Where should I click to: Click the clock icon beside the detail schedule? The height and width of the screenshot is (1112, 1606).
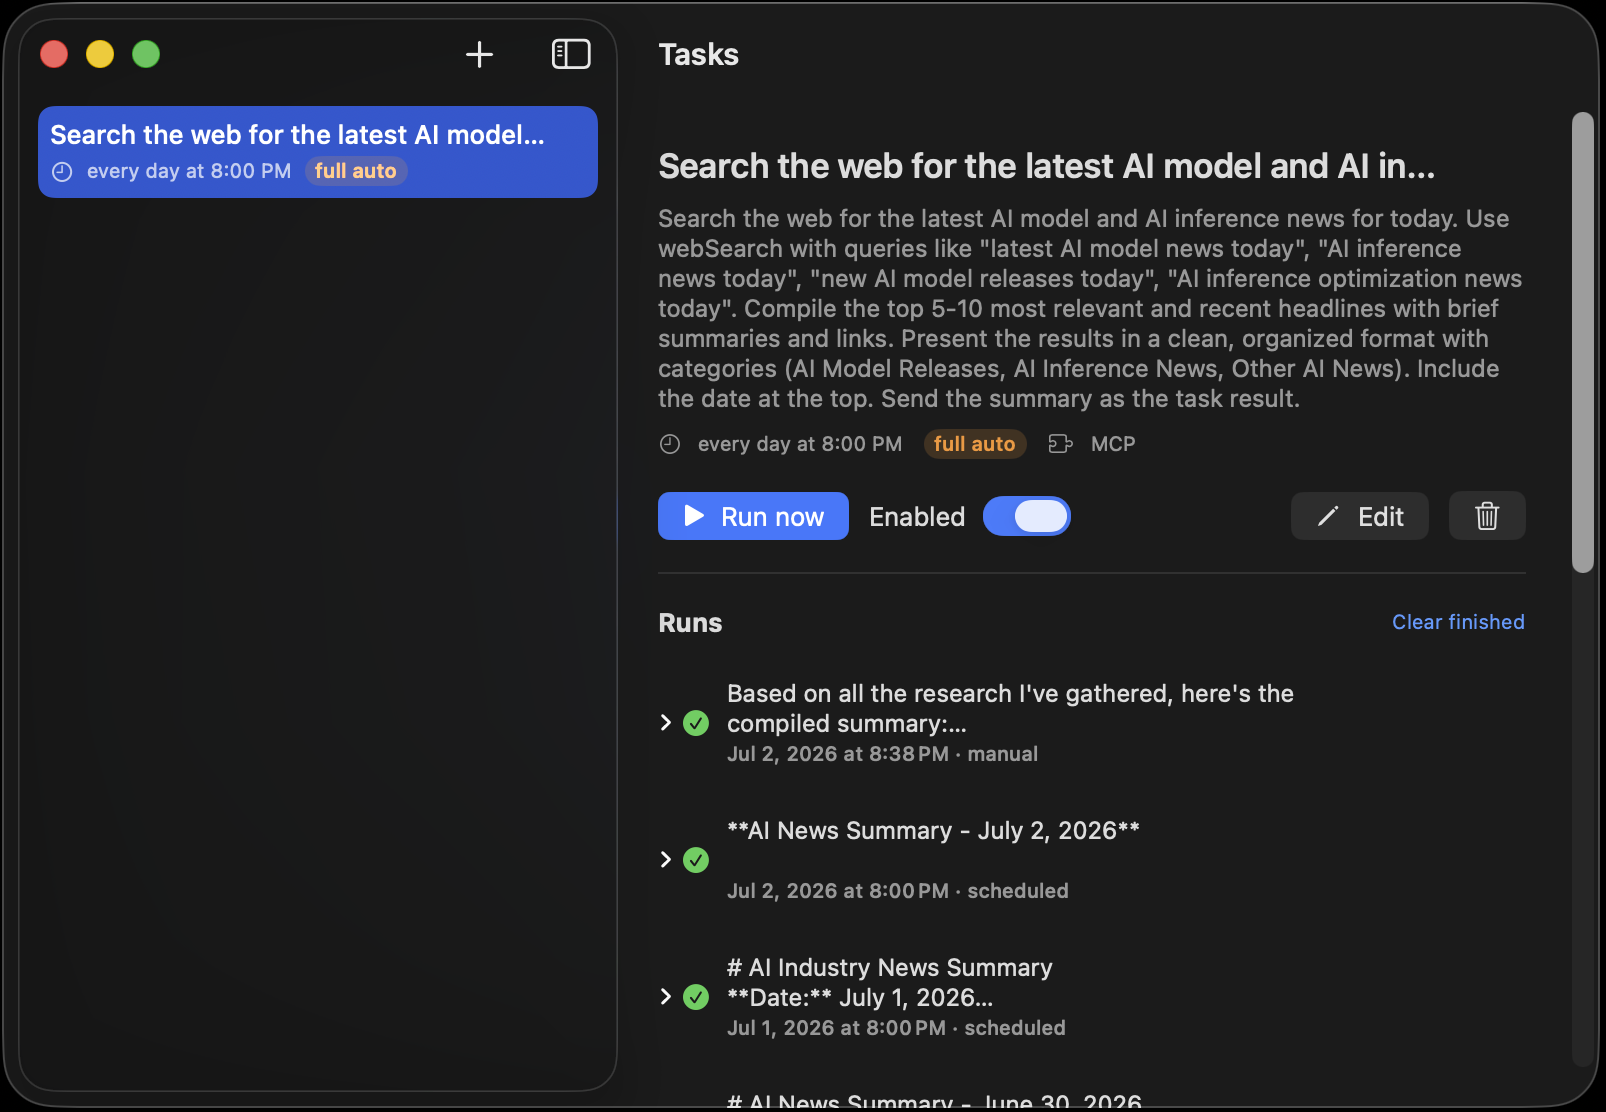tap(670, 444)
